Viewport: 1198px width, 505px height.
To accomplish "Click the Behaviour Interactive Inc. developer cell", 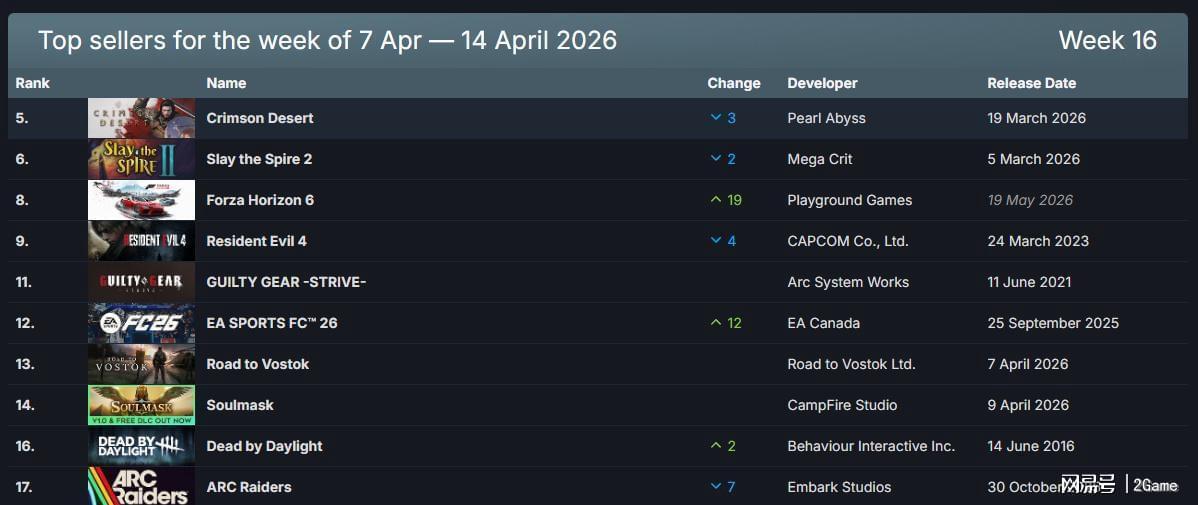I will tap(871, 446).
